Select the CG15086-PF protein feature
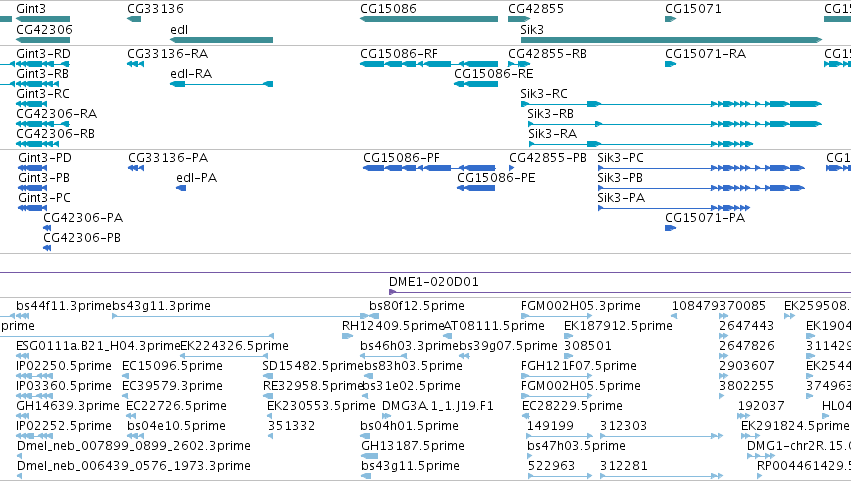Screen dimensions: 851x481 pyautogui.click(x=429, y=168)
